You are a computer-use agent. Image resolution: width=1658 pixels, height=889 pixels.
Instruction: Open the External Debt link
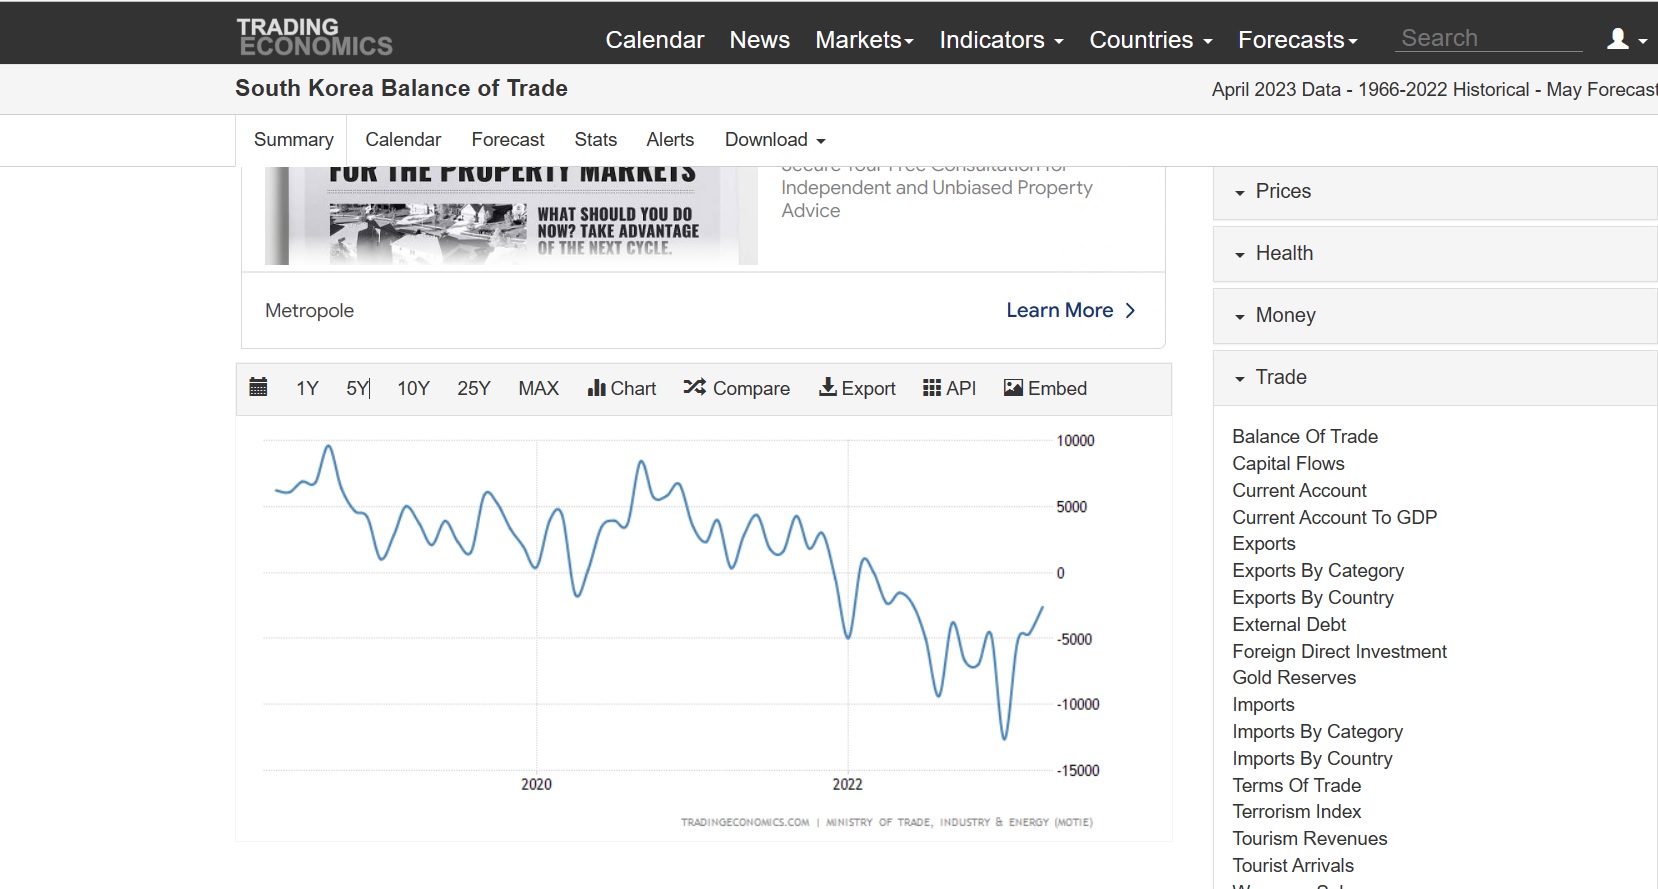point(1289,625)
